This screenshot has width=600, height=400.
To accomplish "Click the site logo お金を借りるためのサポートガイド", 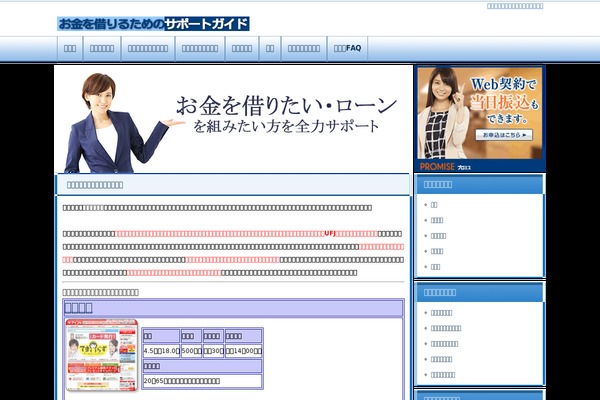I will click(x=153, y=24).
